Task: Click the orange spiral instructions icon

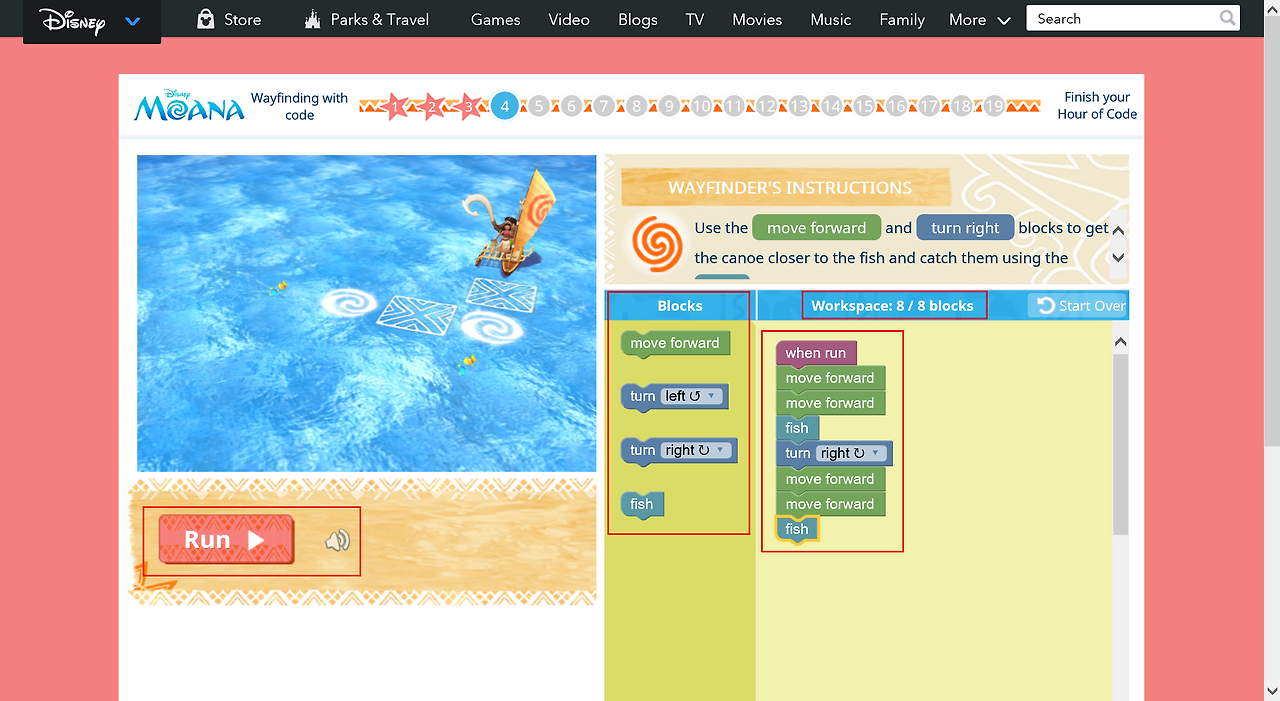Action: pyautogui.click(x=658, y=242)
